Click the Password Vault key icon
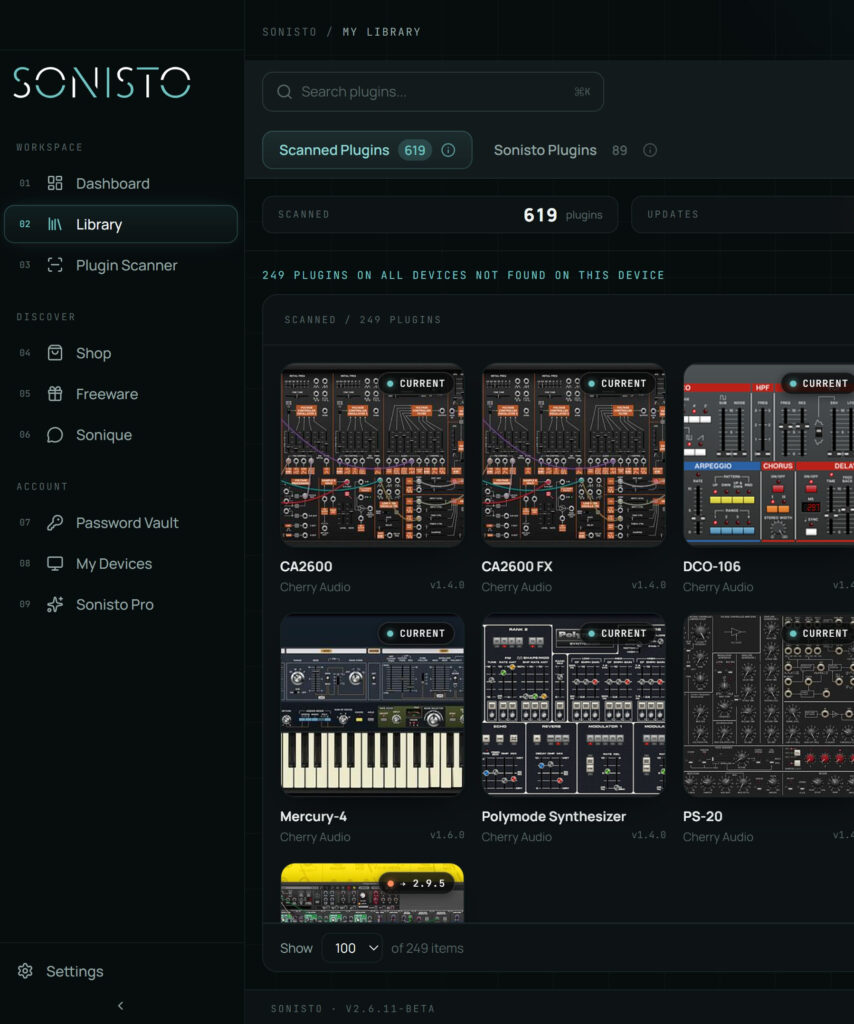This screenshot has width=854, height=1024. point(55,522)
